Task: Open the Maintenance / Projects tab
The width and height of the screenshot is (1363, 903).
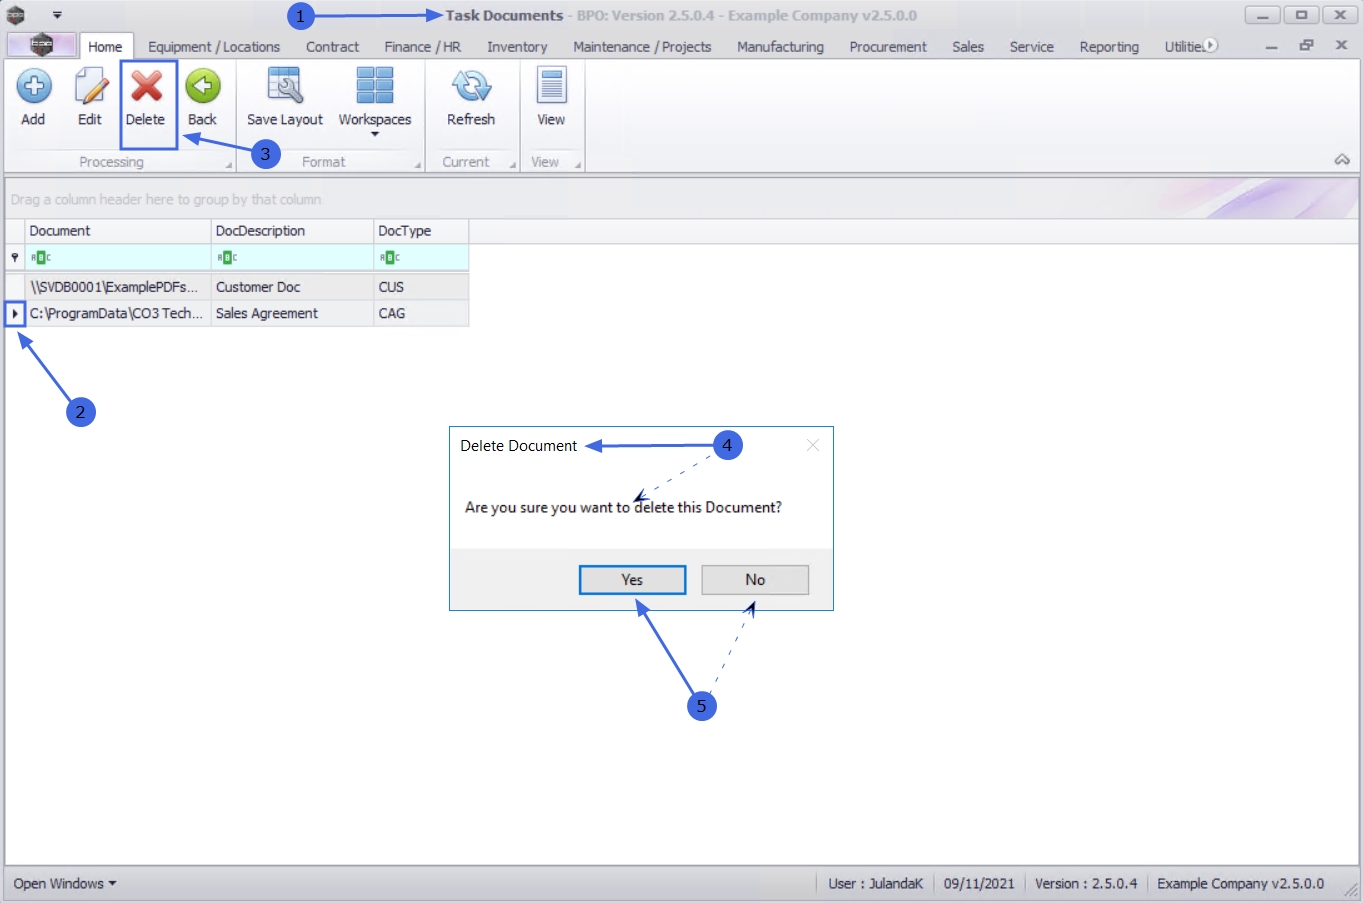Action: coord(642,47)
